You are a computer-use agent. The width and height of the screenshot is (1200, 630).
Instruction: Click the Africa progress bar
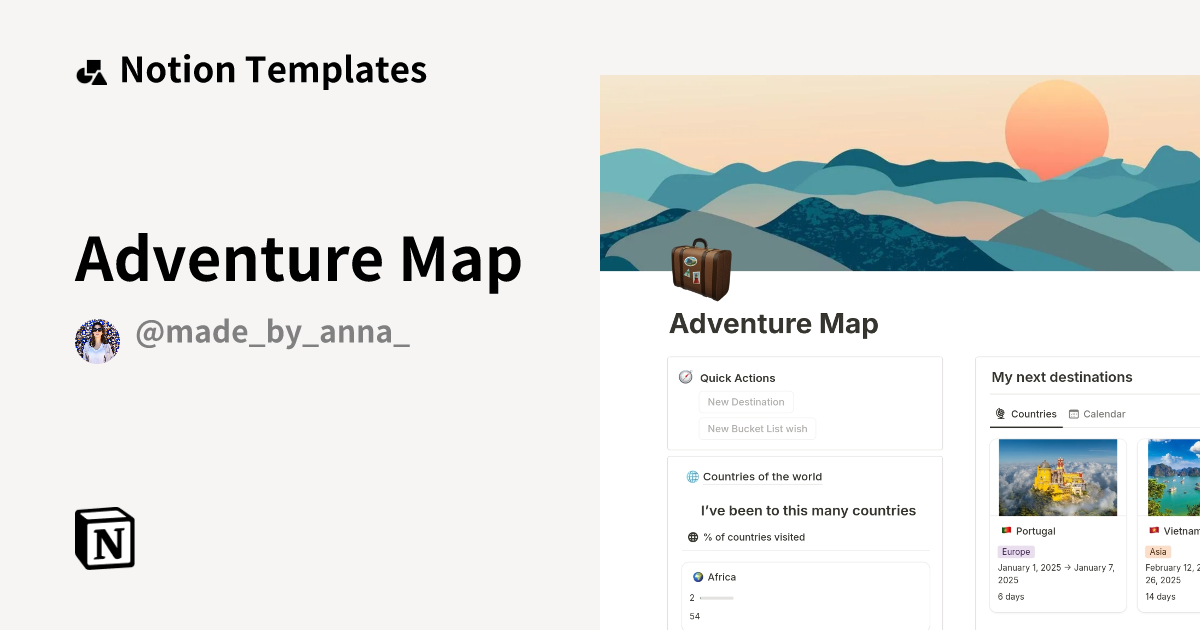coord(716,597)
